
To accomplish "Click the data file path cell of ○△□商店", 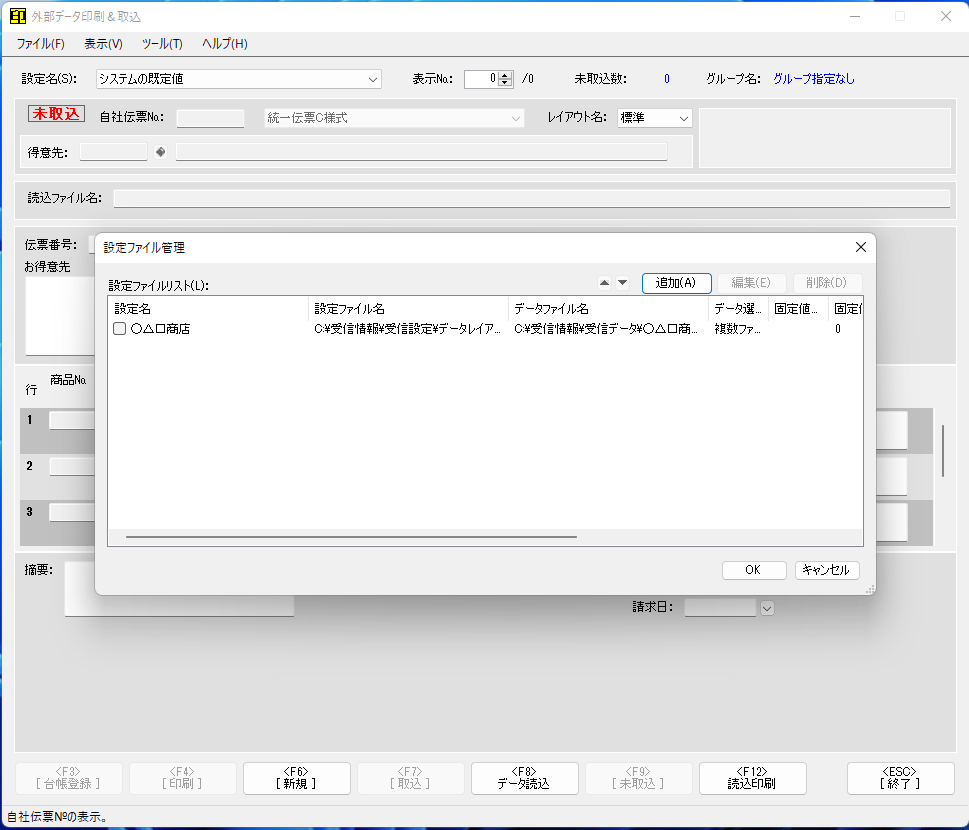I will [606, 329].
